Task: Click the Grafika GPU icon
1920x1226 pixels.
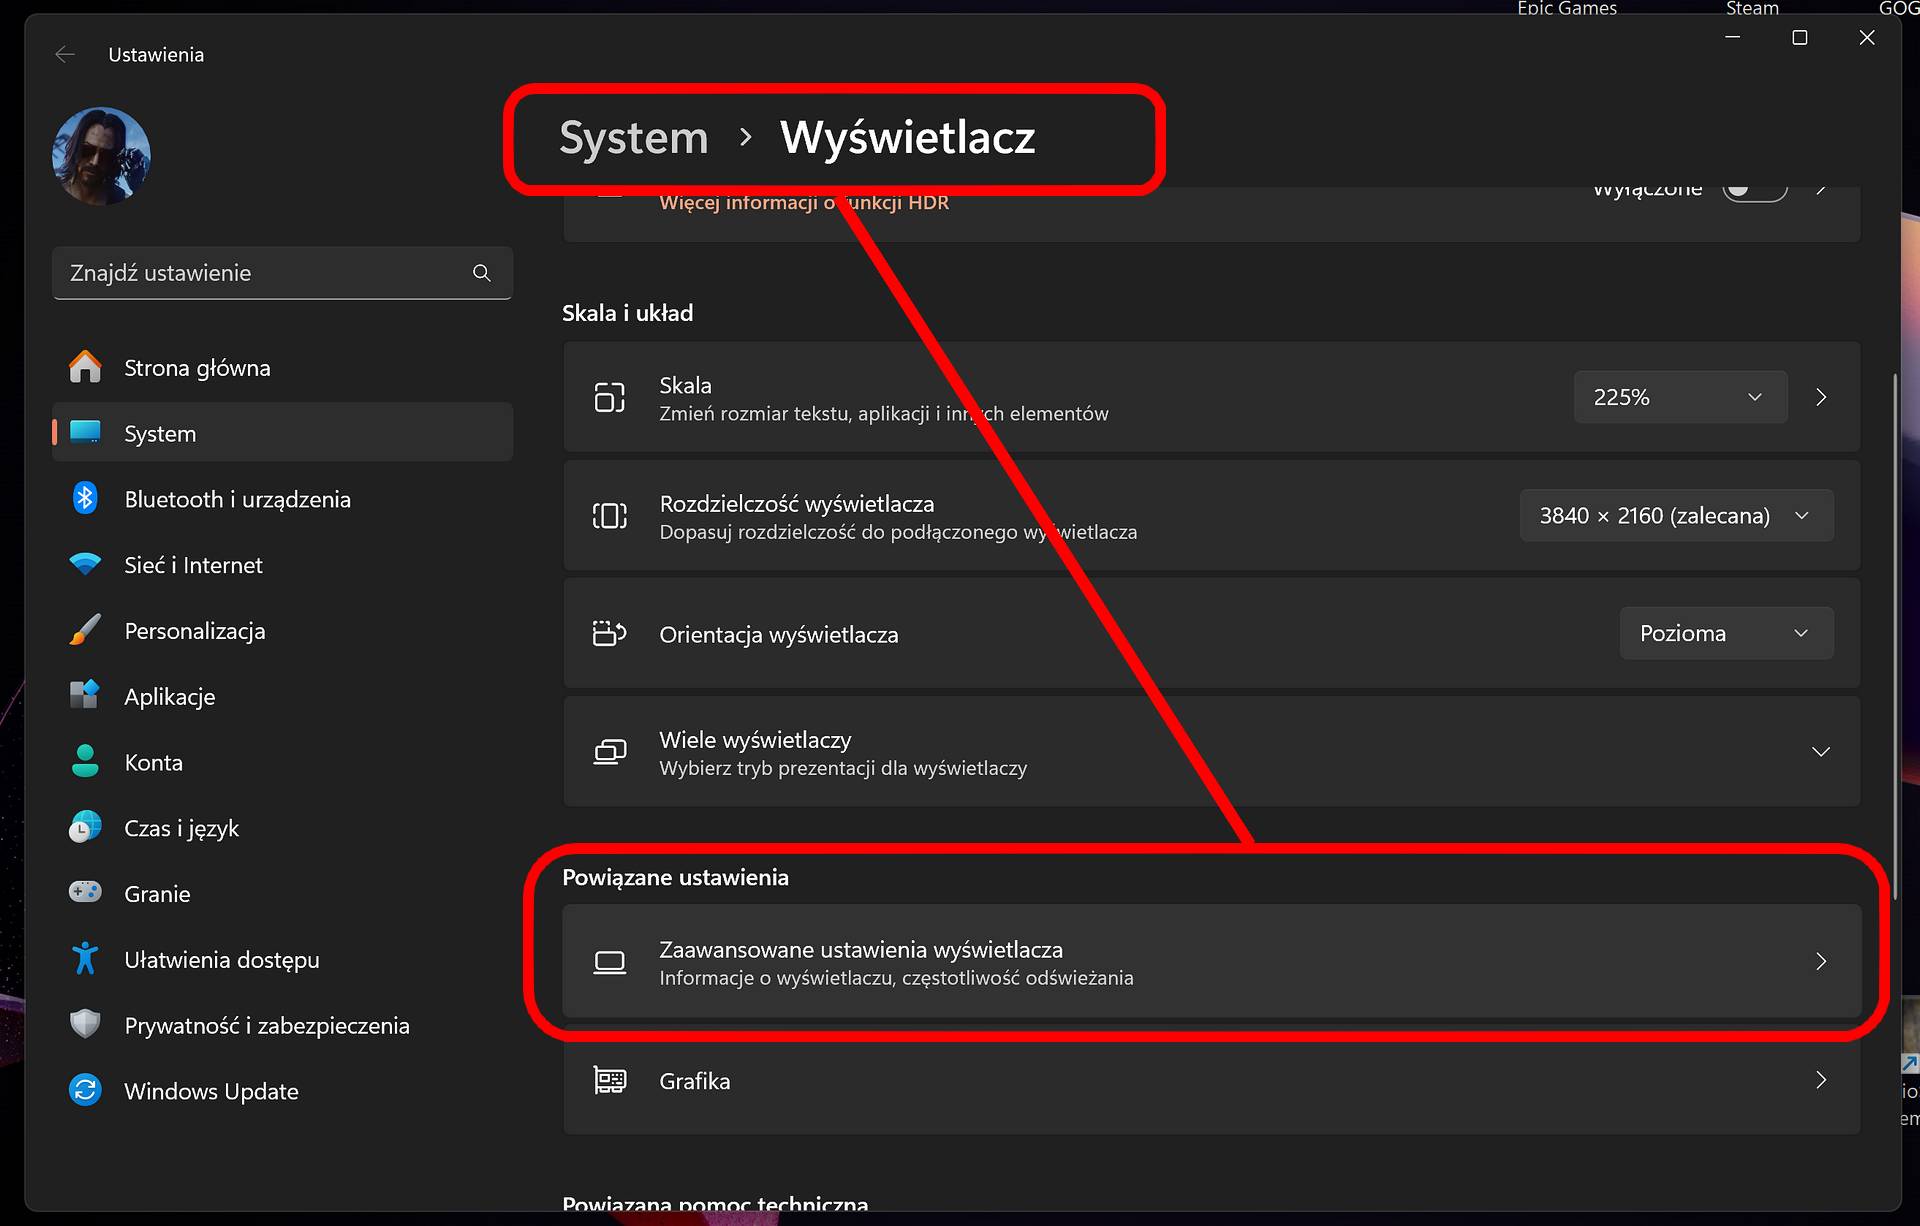Action: tap(610, 1080)
